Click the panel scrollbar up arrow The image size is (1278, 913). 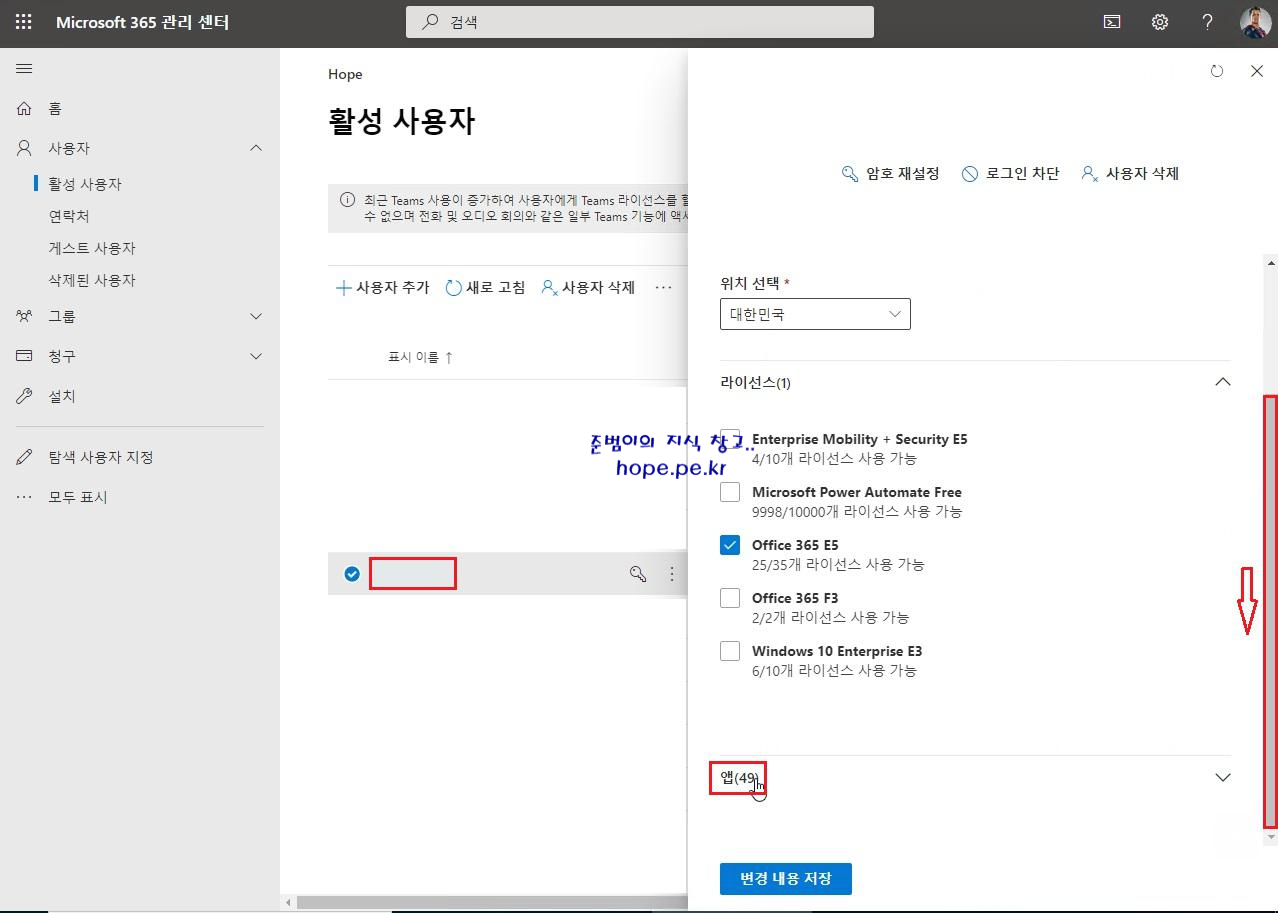[x=1271, y=264]
